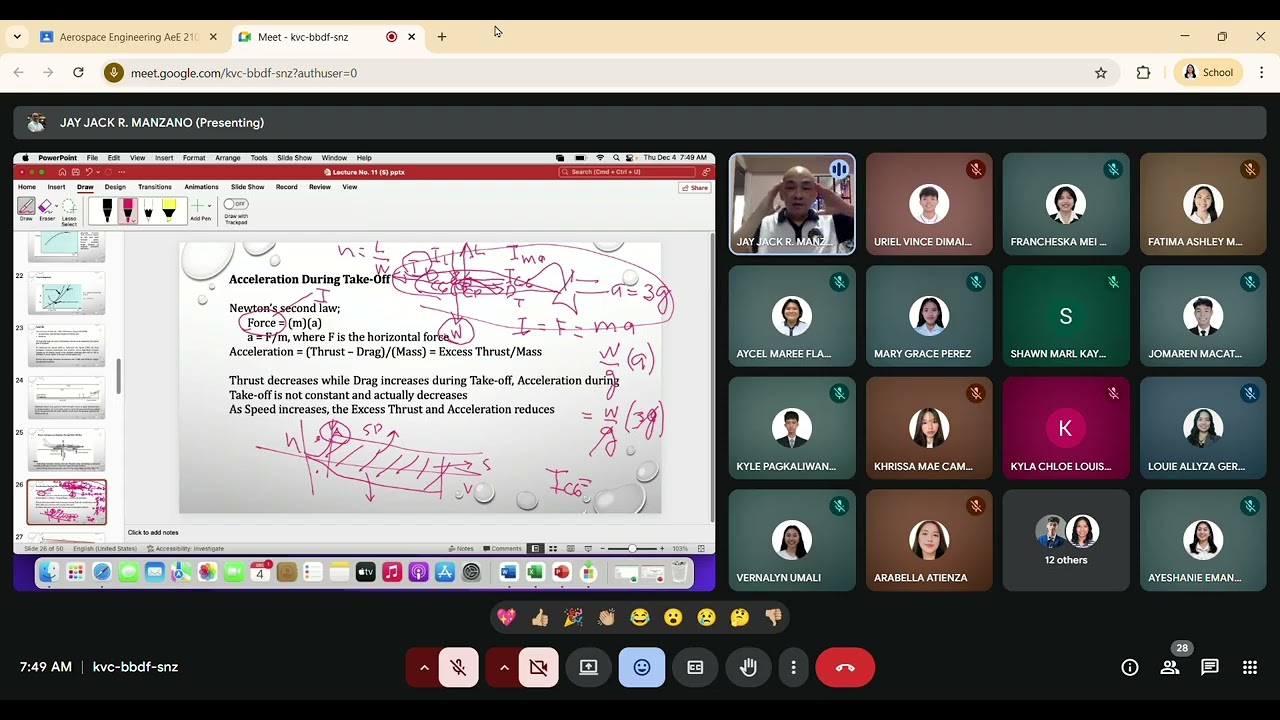The image size is (1280, 720).
Task: Raise your hand in the meeting
Action: [x=748, y=667]
